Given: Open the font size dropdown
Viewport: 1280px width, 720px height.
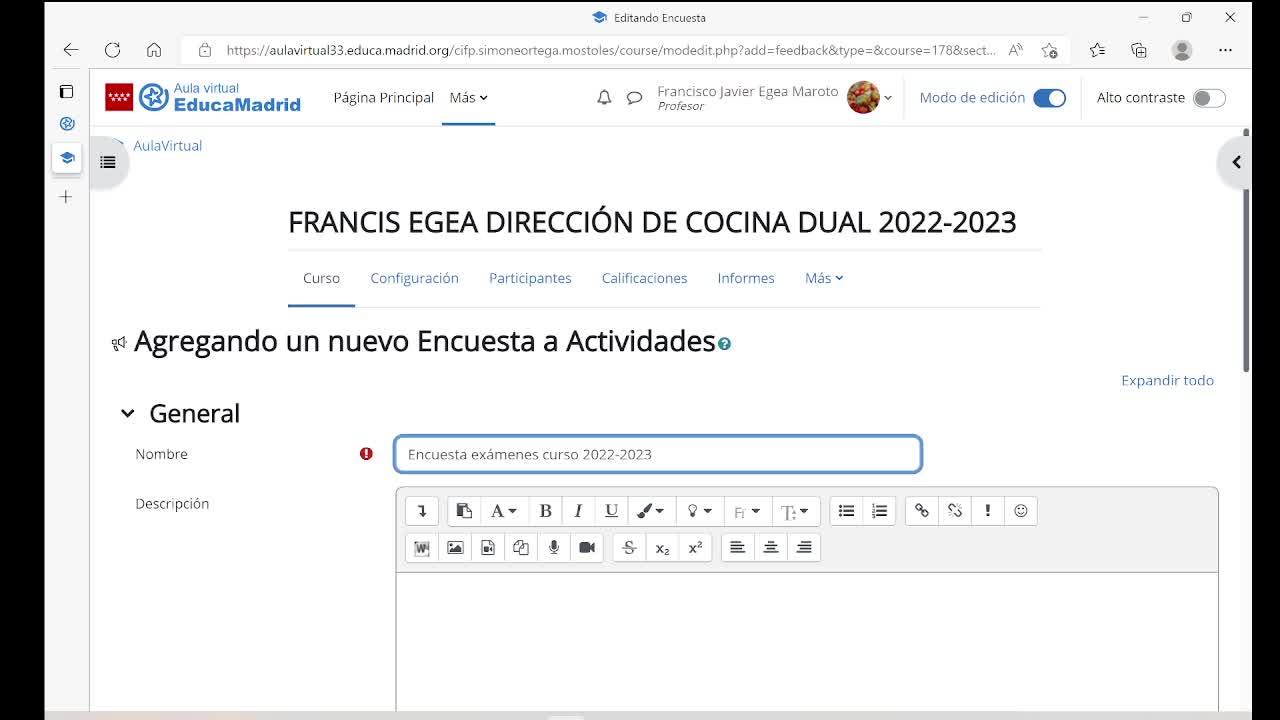Looking at the screenshot, I should pyautogui.click(x=795, y=511).
